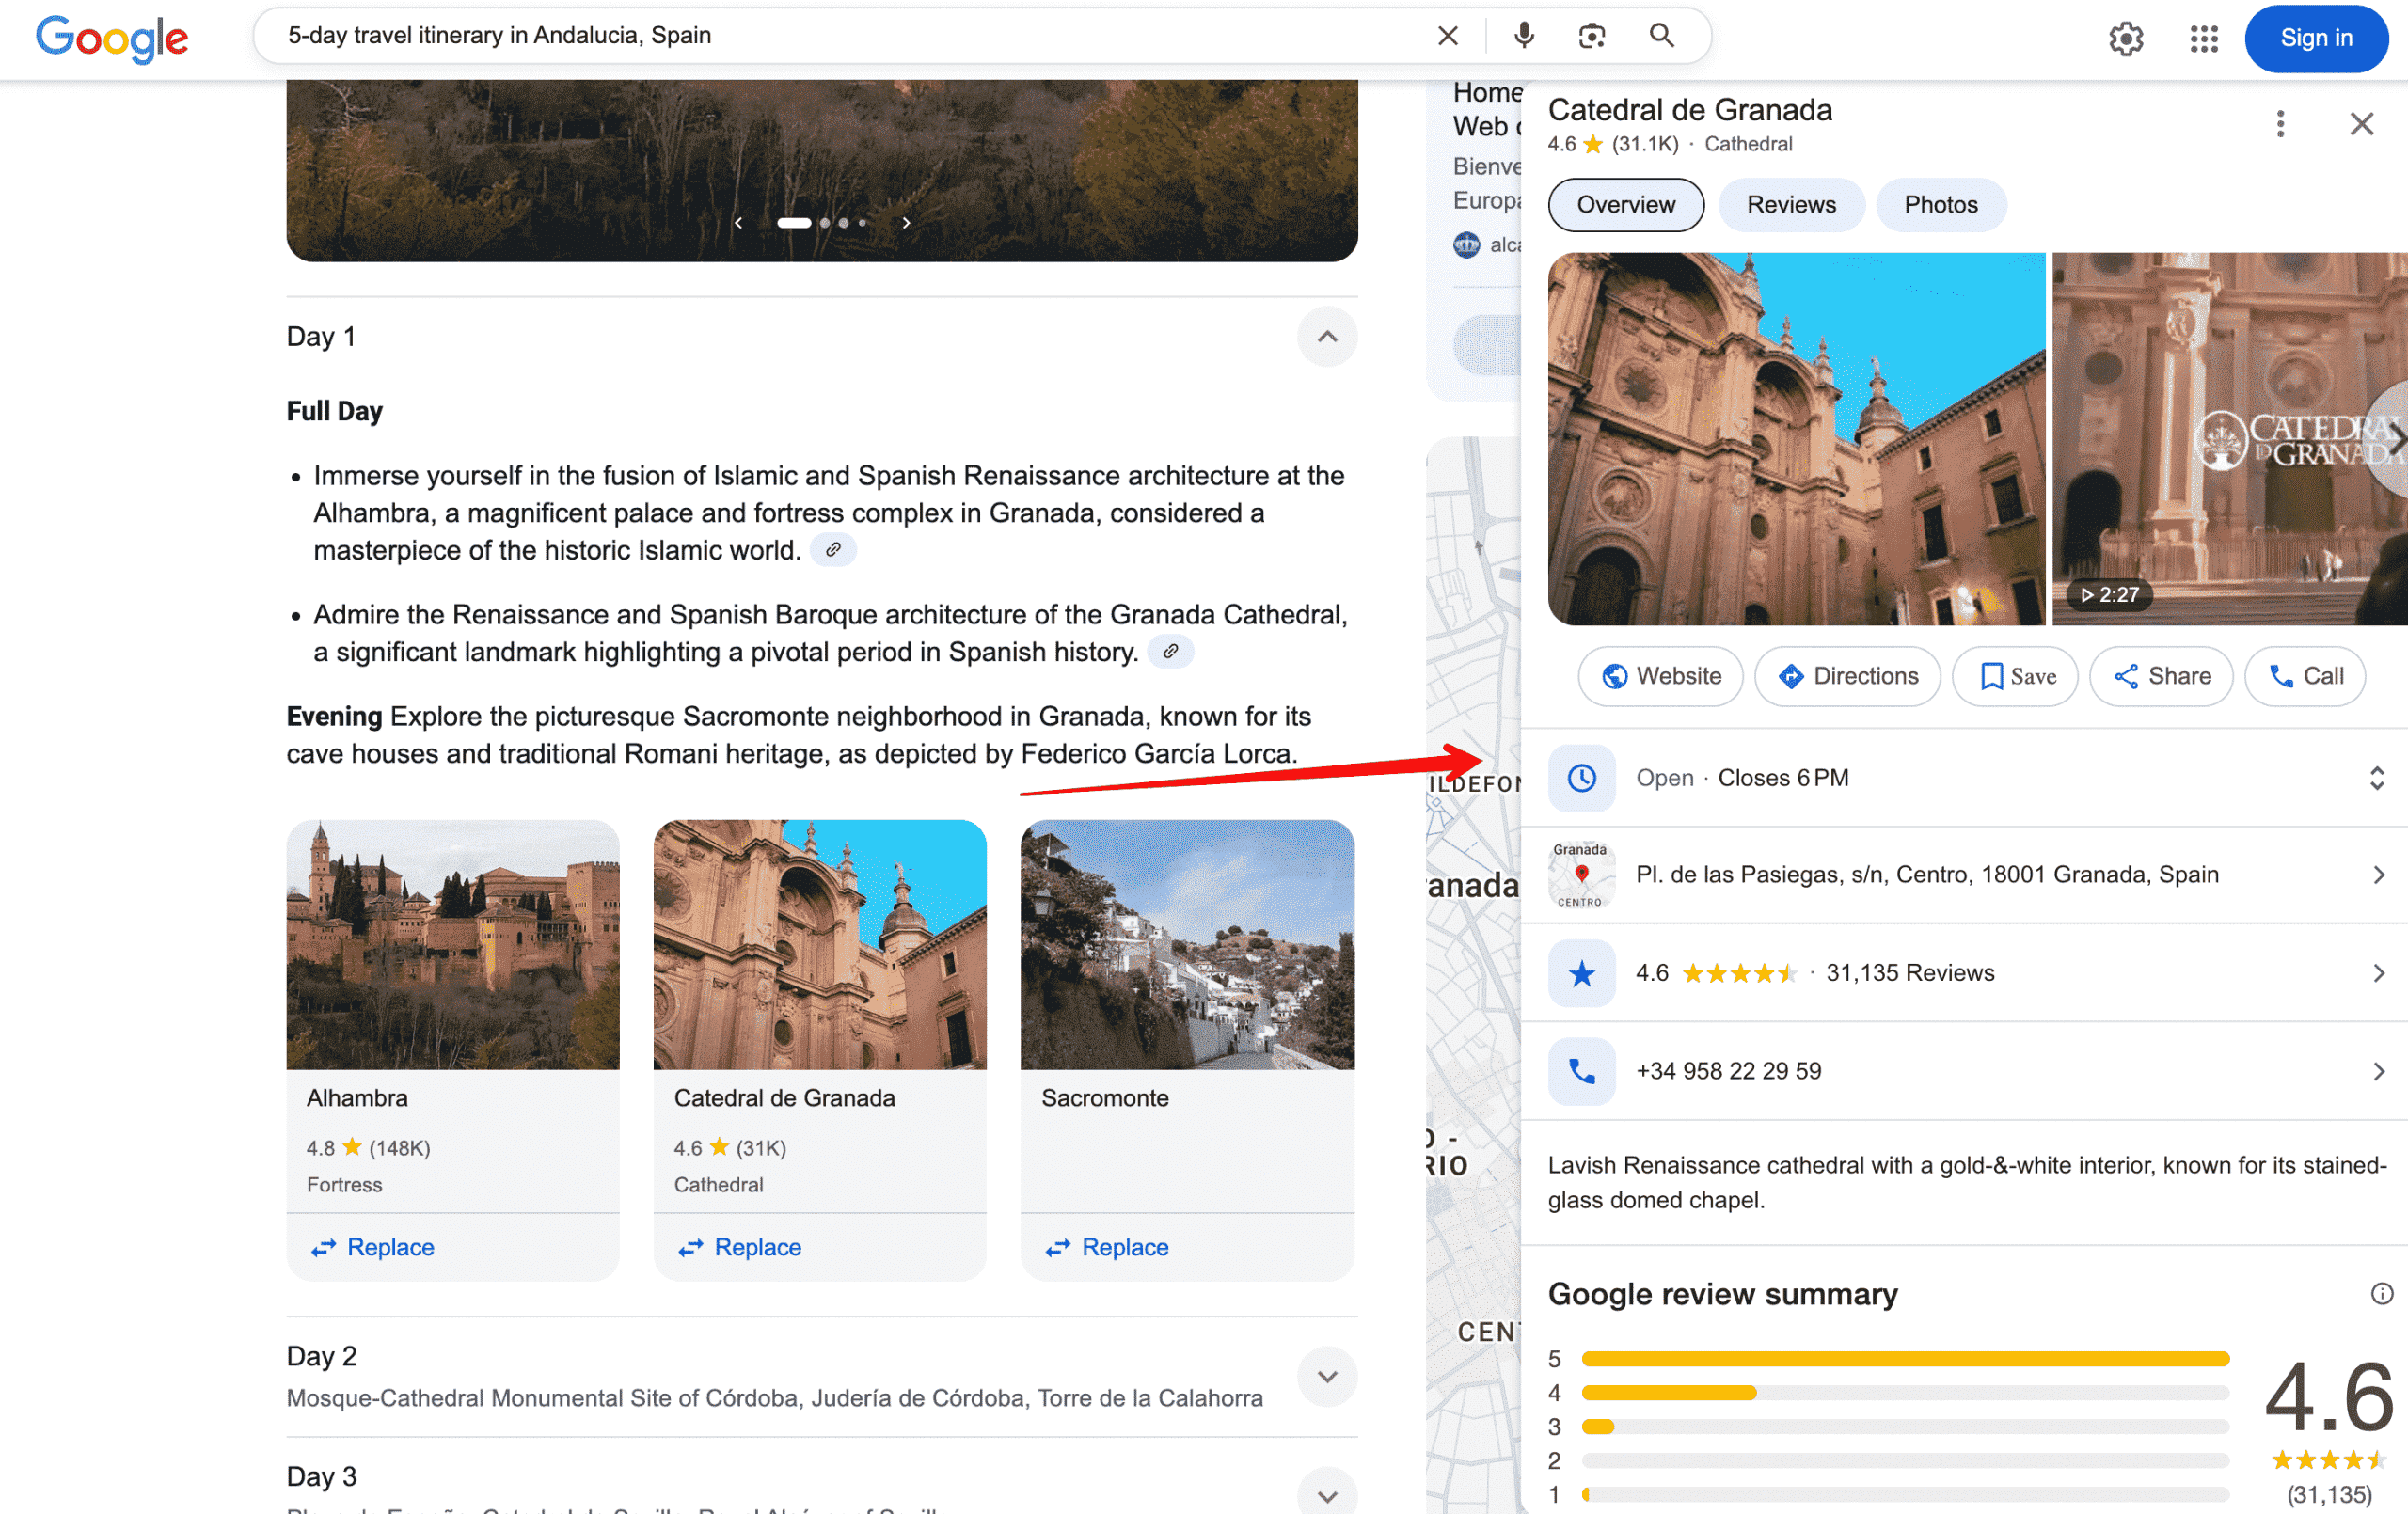Click the 5-star rating bar
Viewport: 2408px width, 1514px height.
[1905, 1359]
